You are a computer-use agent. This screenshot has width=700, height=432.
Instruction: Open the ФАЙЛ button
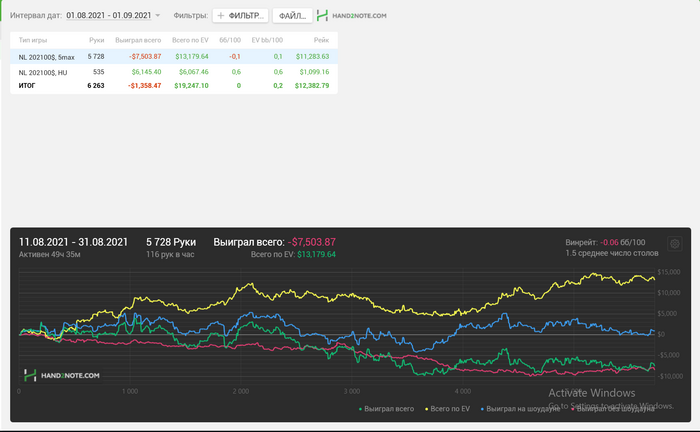(292, 16)
